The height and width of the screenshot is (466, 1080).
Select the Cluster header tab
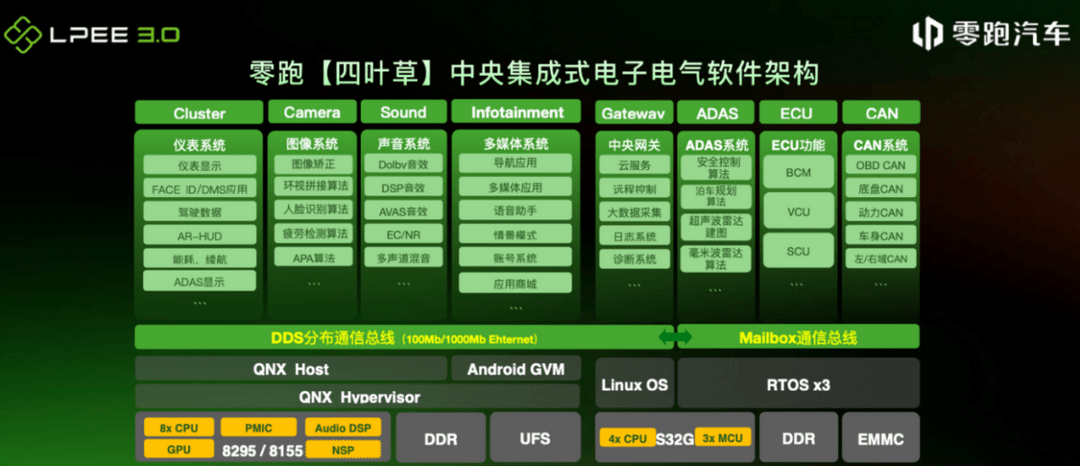(x=199, y=113)
